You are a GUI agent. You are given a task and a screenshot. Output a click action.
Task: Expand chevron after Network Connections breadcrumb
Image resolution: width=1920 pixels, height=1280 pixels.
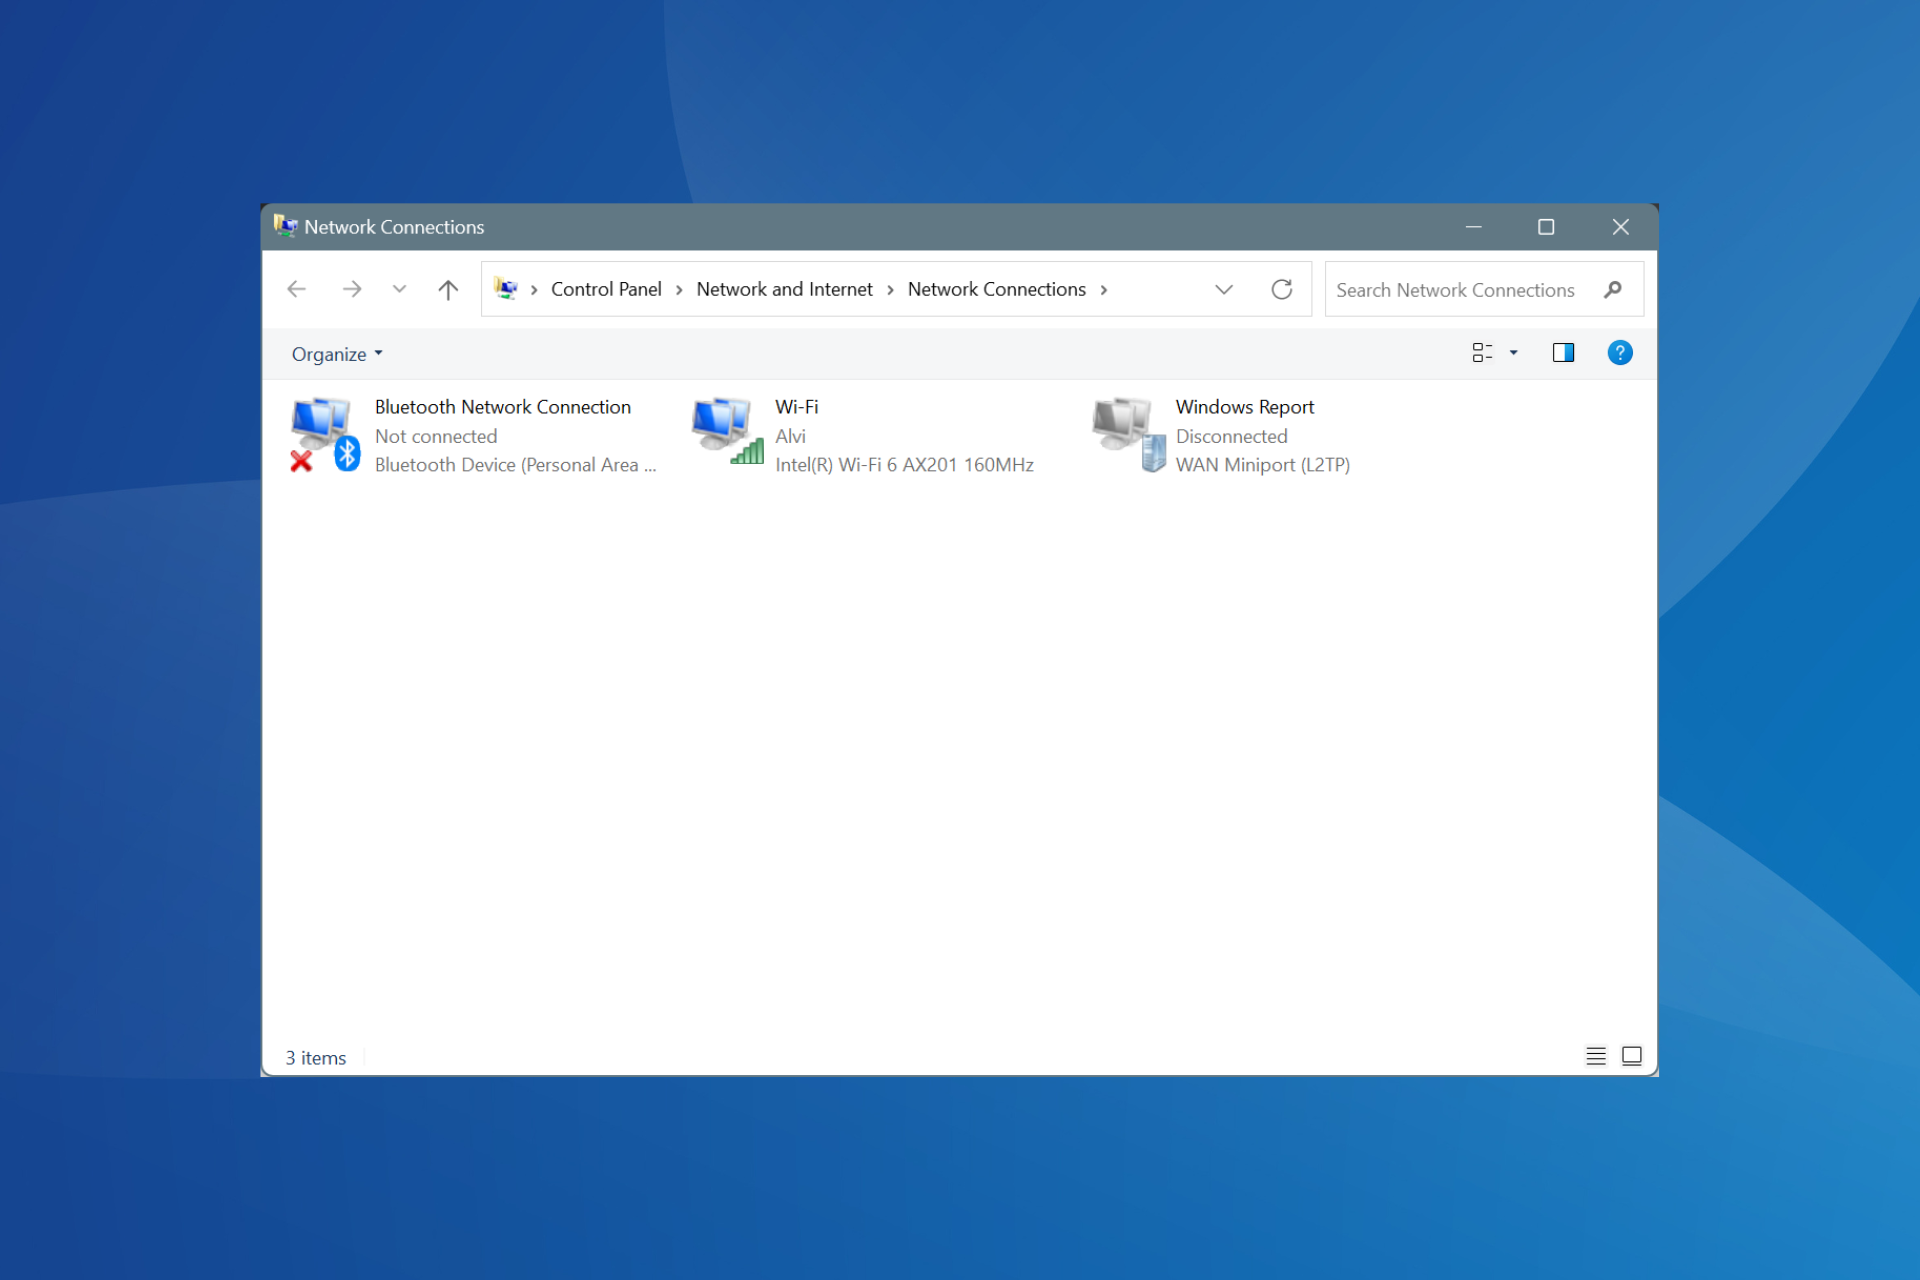pos(1104,290)
